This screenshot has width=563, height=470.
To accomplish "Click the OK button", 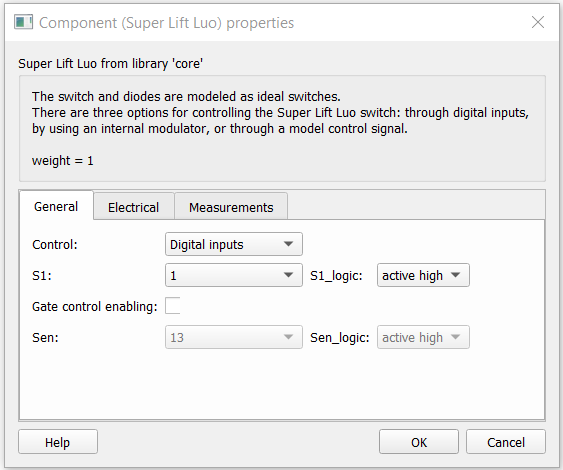I will 419,442.
